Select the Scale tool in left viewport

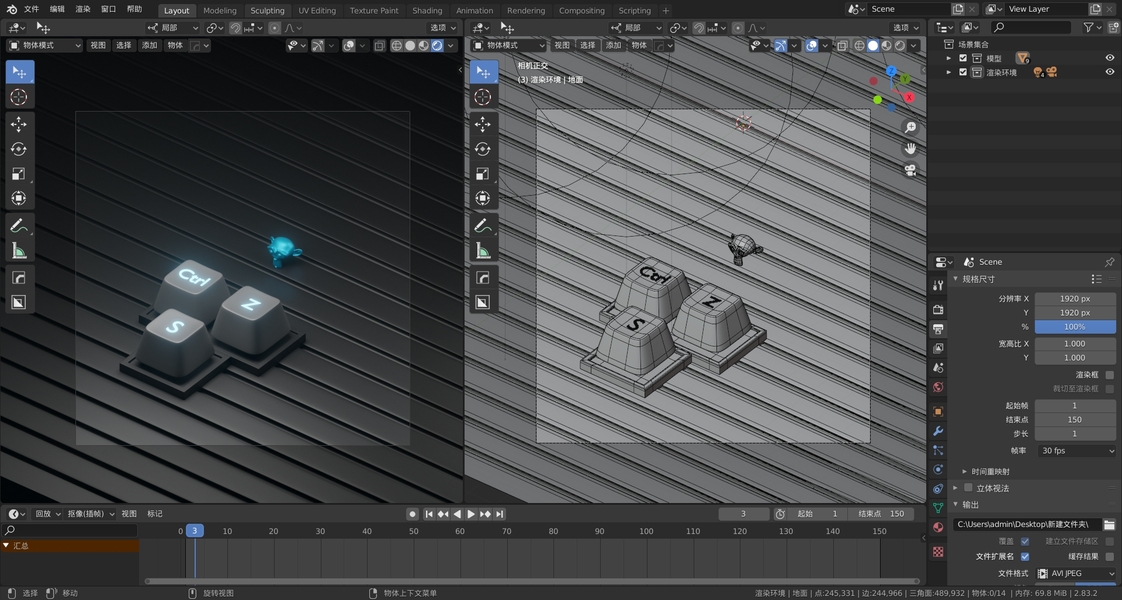point(19,174)
